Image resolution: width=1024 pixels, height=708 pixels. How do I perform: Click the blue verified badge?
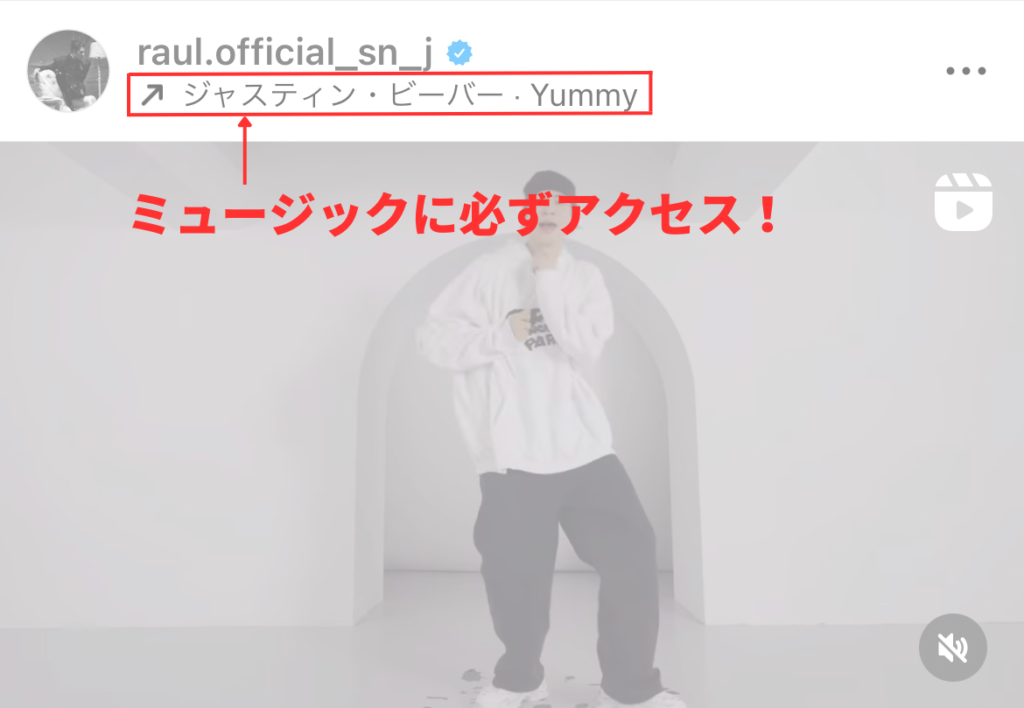[x=459, y=53]
